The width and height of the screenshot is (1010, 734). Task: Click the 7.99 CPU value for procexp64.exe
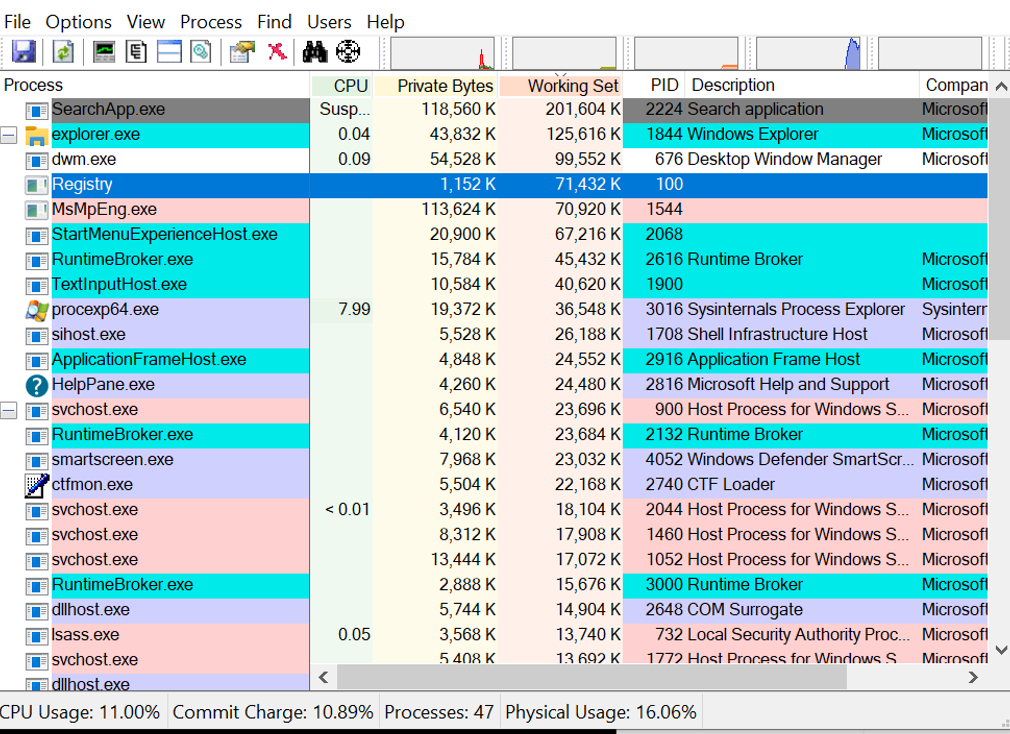354,310
